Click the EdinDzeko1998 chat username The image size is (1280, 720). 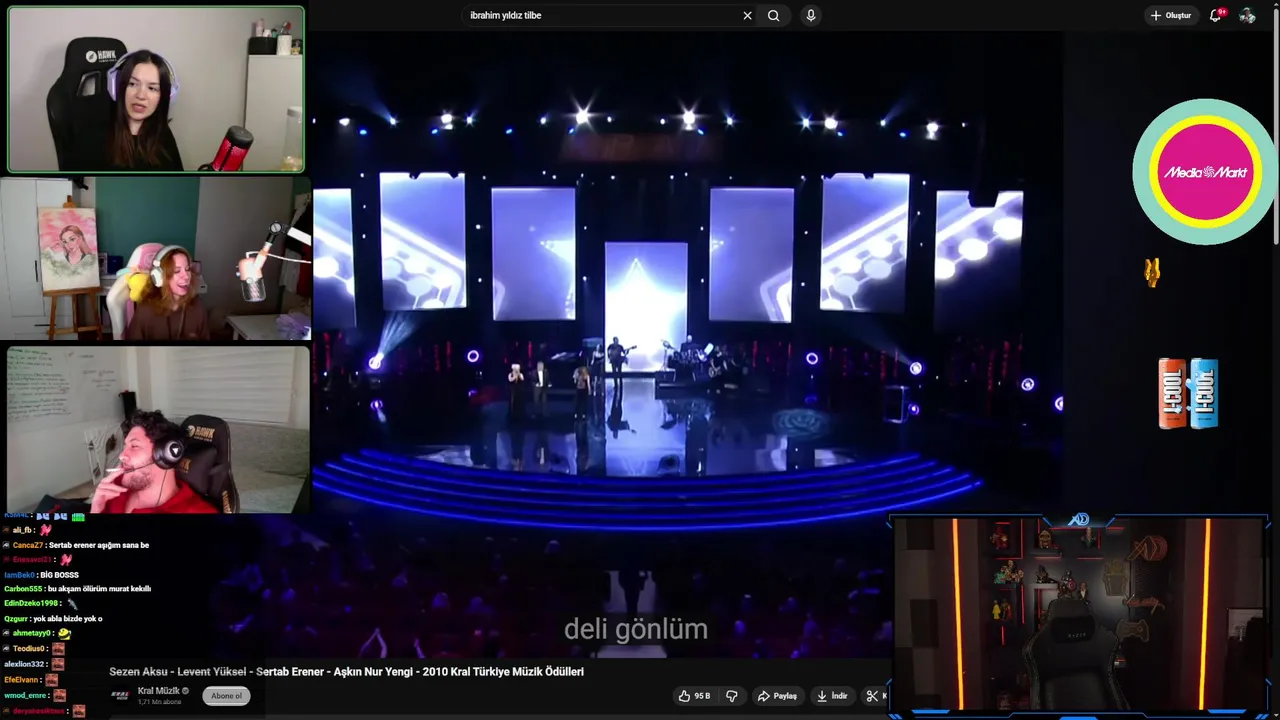pos(31,603)
